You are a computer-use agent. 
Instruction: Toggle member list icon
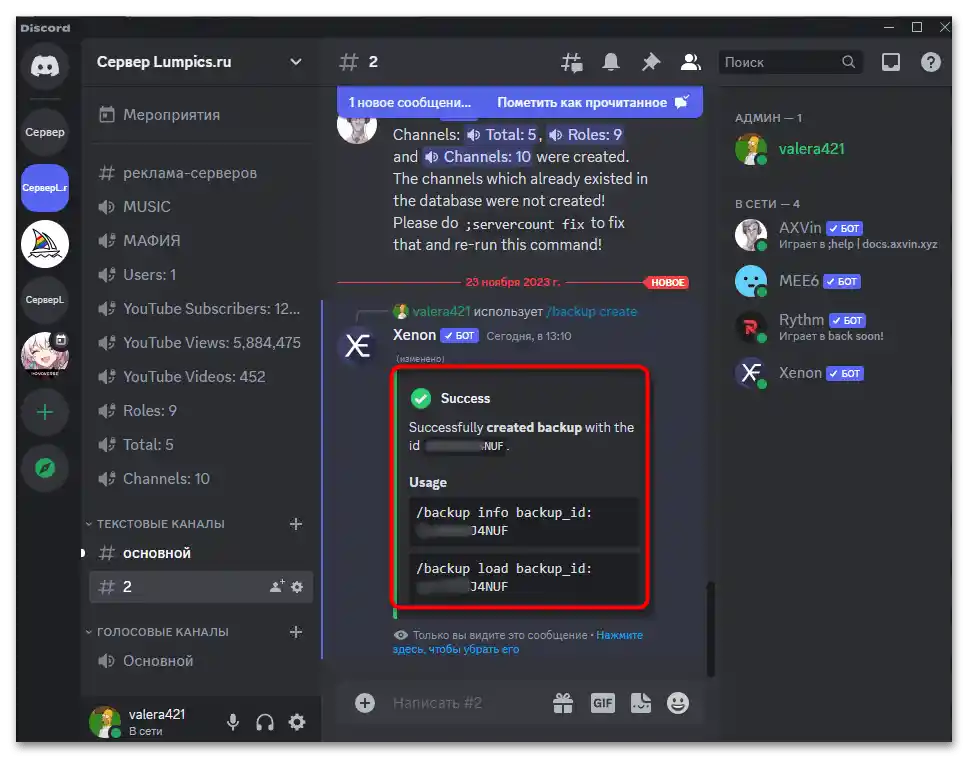[x=690, y=62]
